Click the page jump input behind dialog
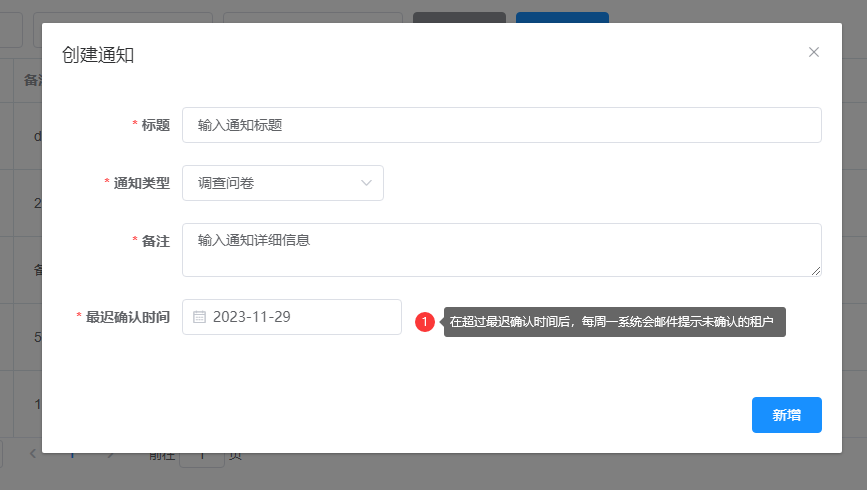Viewport: 867px width, 490px height. click(202, 458)
